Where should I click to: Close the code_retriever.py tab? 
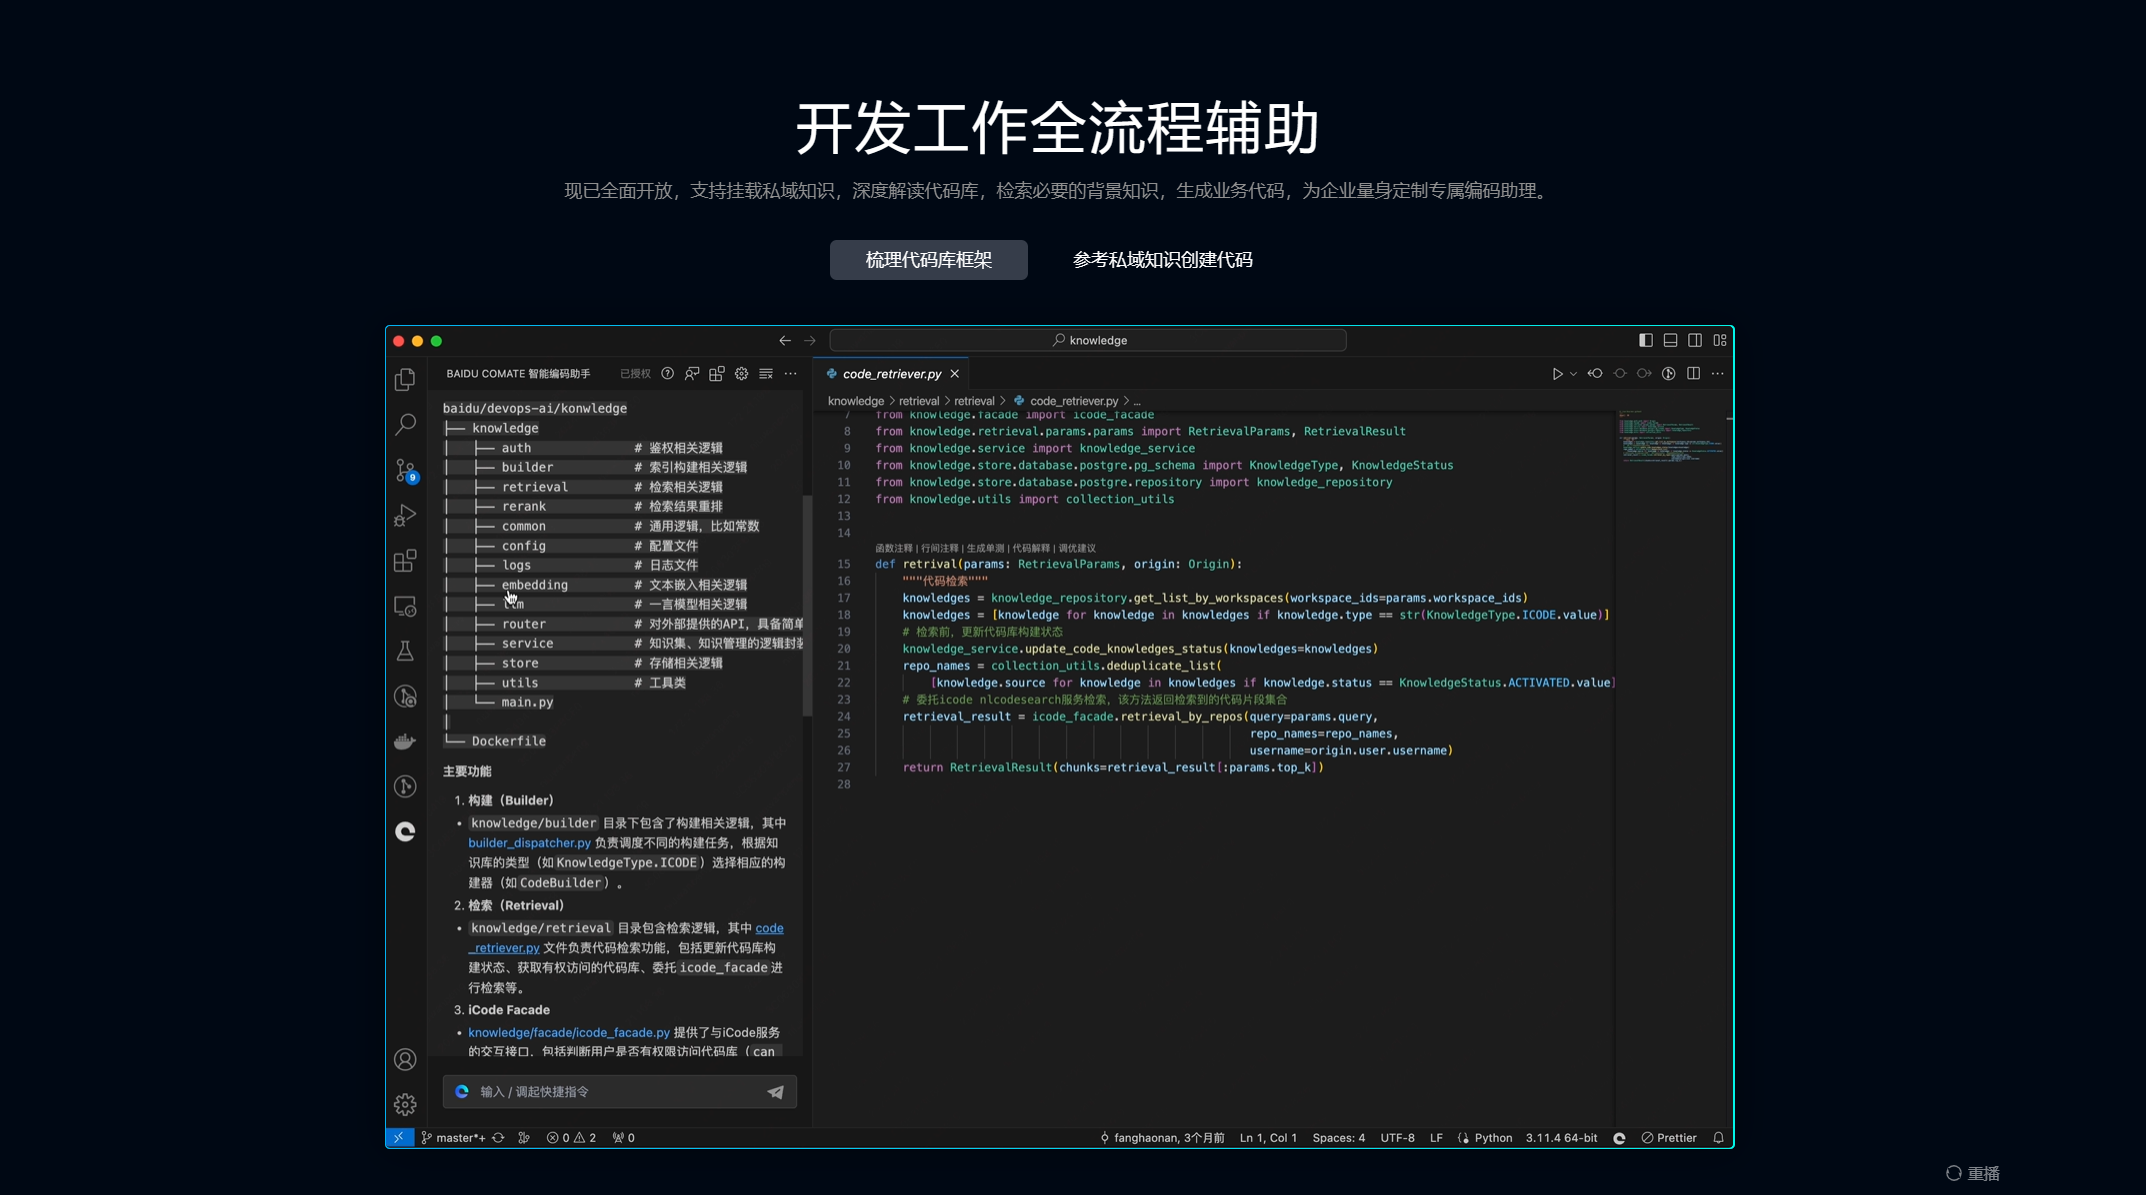coord(955,374)
